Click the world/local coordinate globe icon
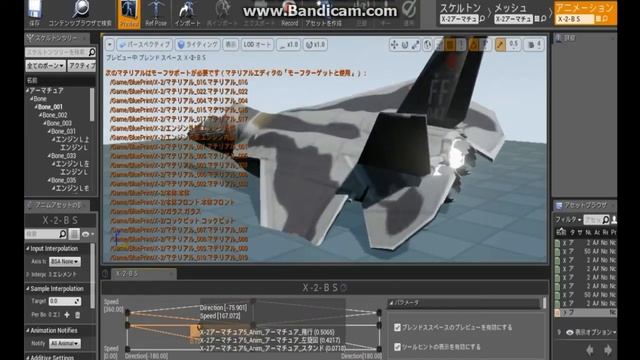The image size is (640, 360). 427,45
